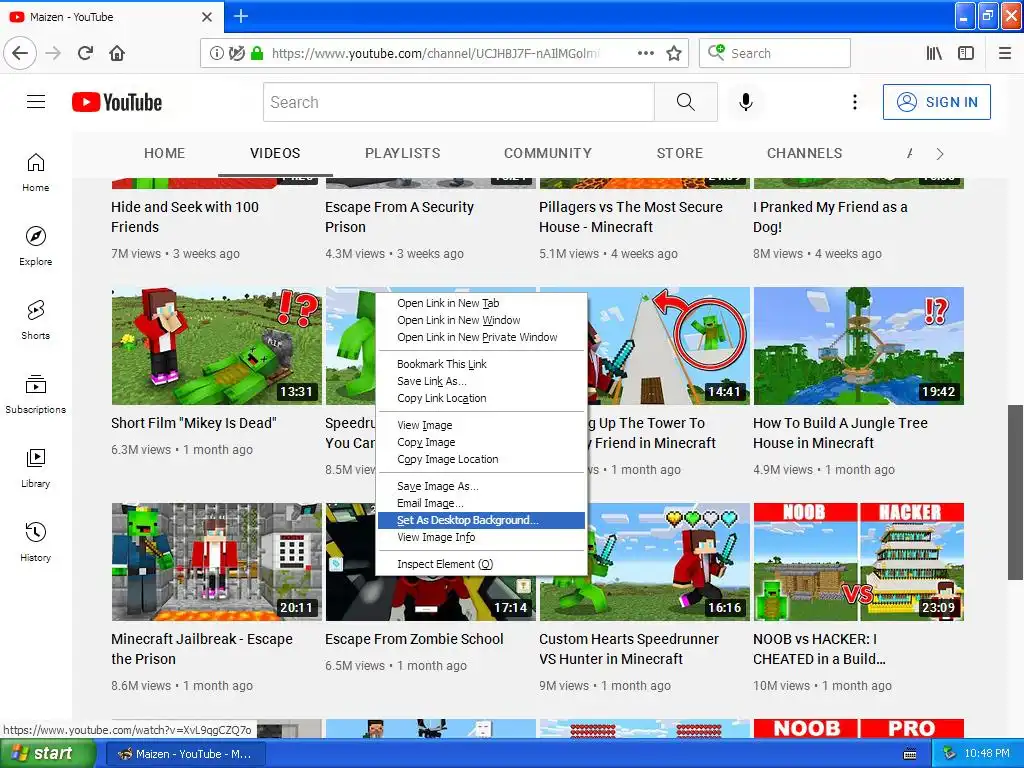Click the YouTube search input field
The height and width of the screenshot is (768, 1024).
tap(459, 102)
